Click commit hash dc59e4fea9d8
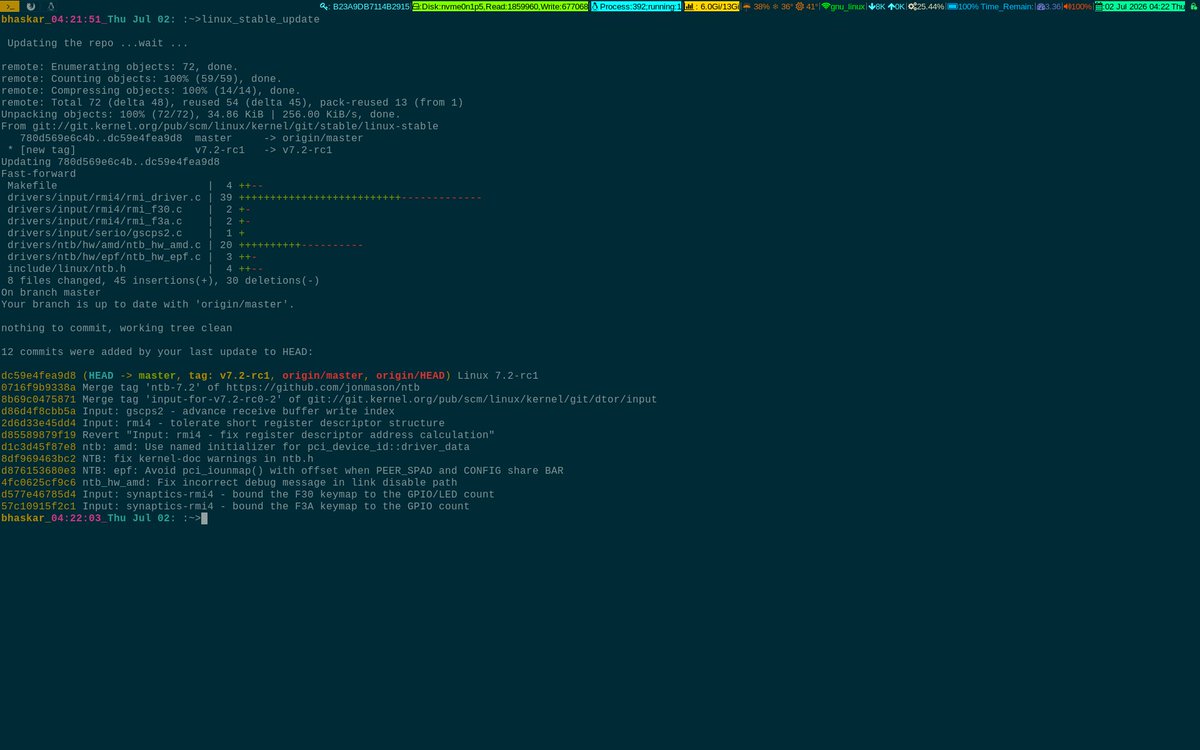Image resolution: width=1200 pixels, height=750 pixels. pos(38,376)
